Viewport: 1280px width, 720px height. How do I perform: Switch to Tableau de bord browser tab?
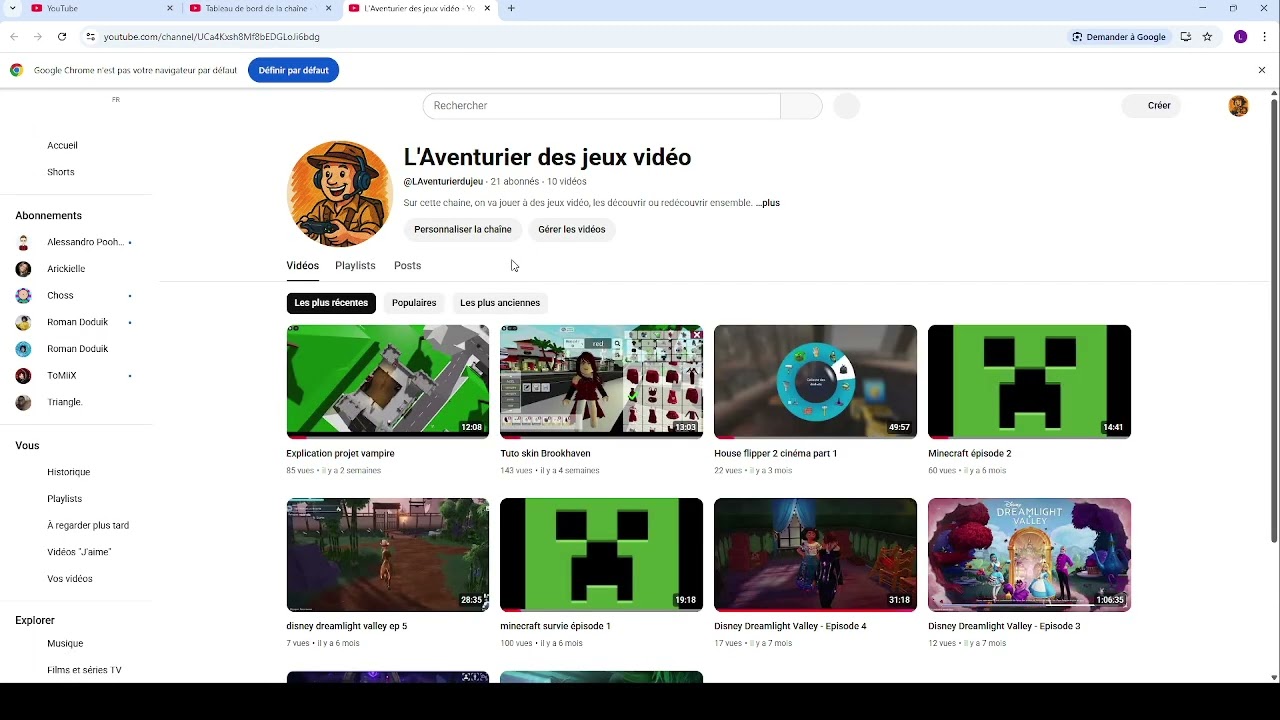pos(258,8)
